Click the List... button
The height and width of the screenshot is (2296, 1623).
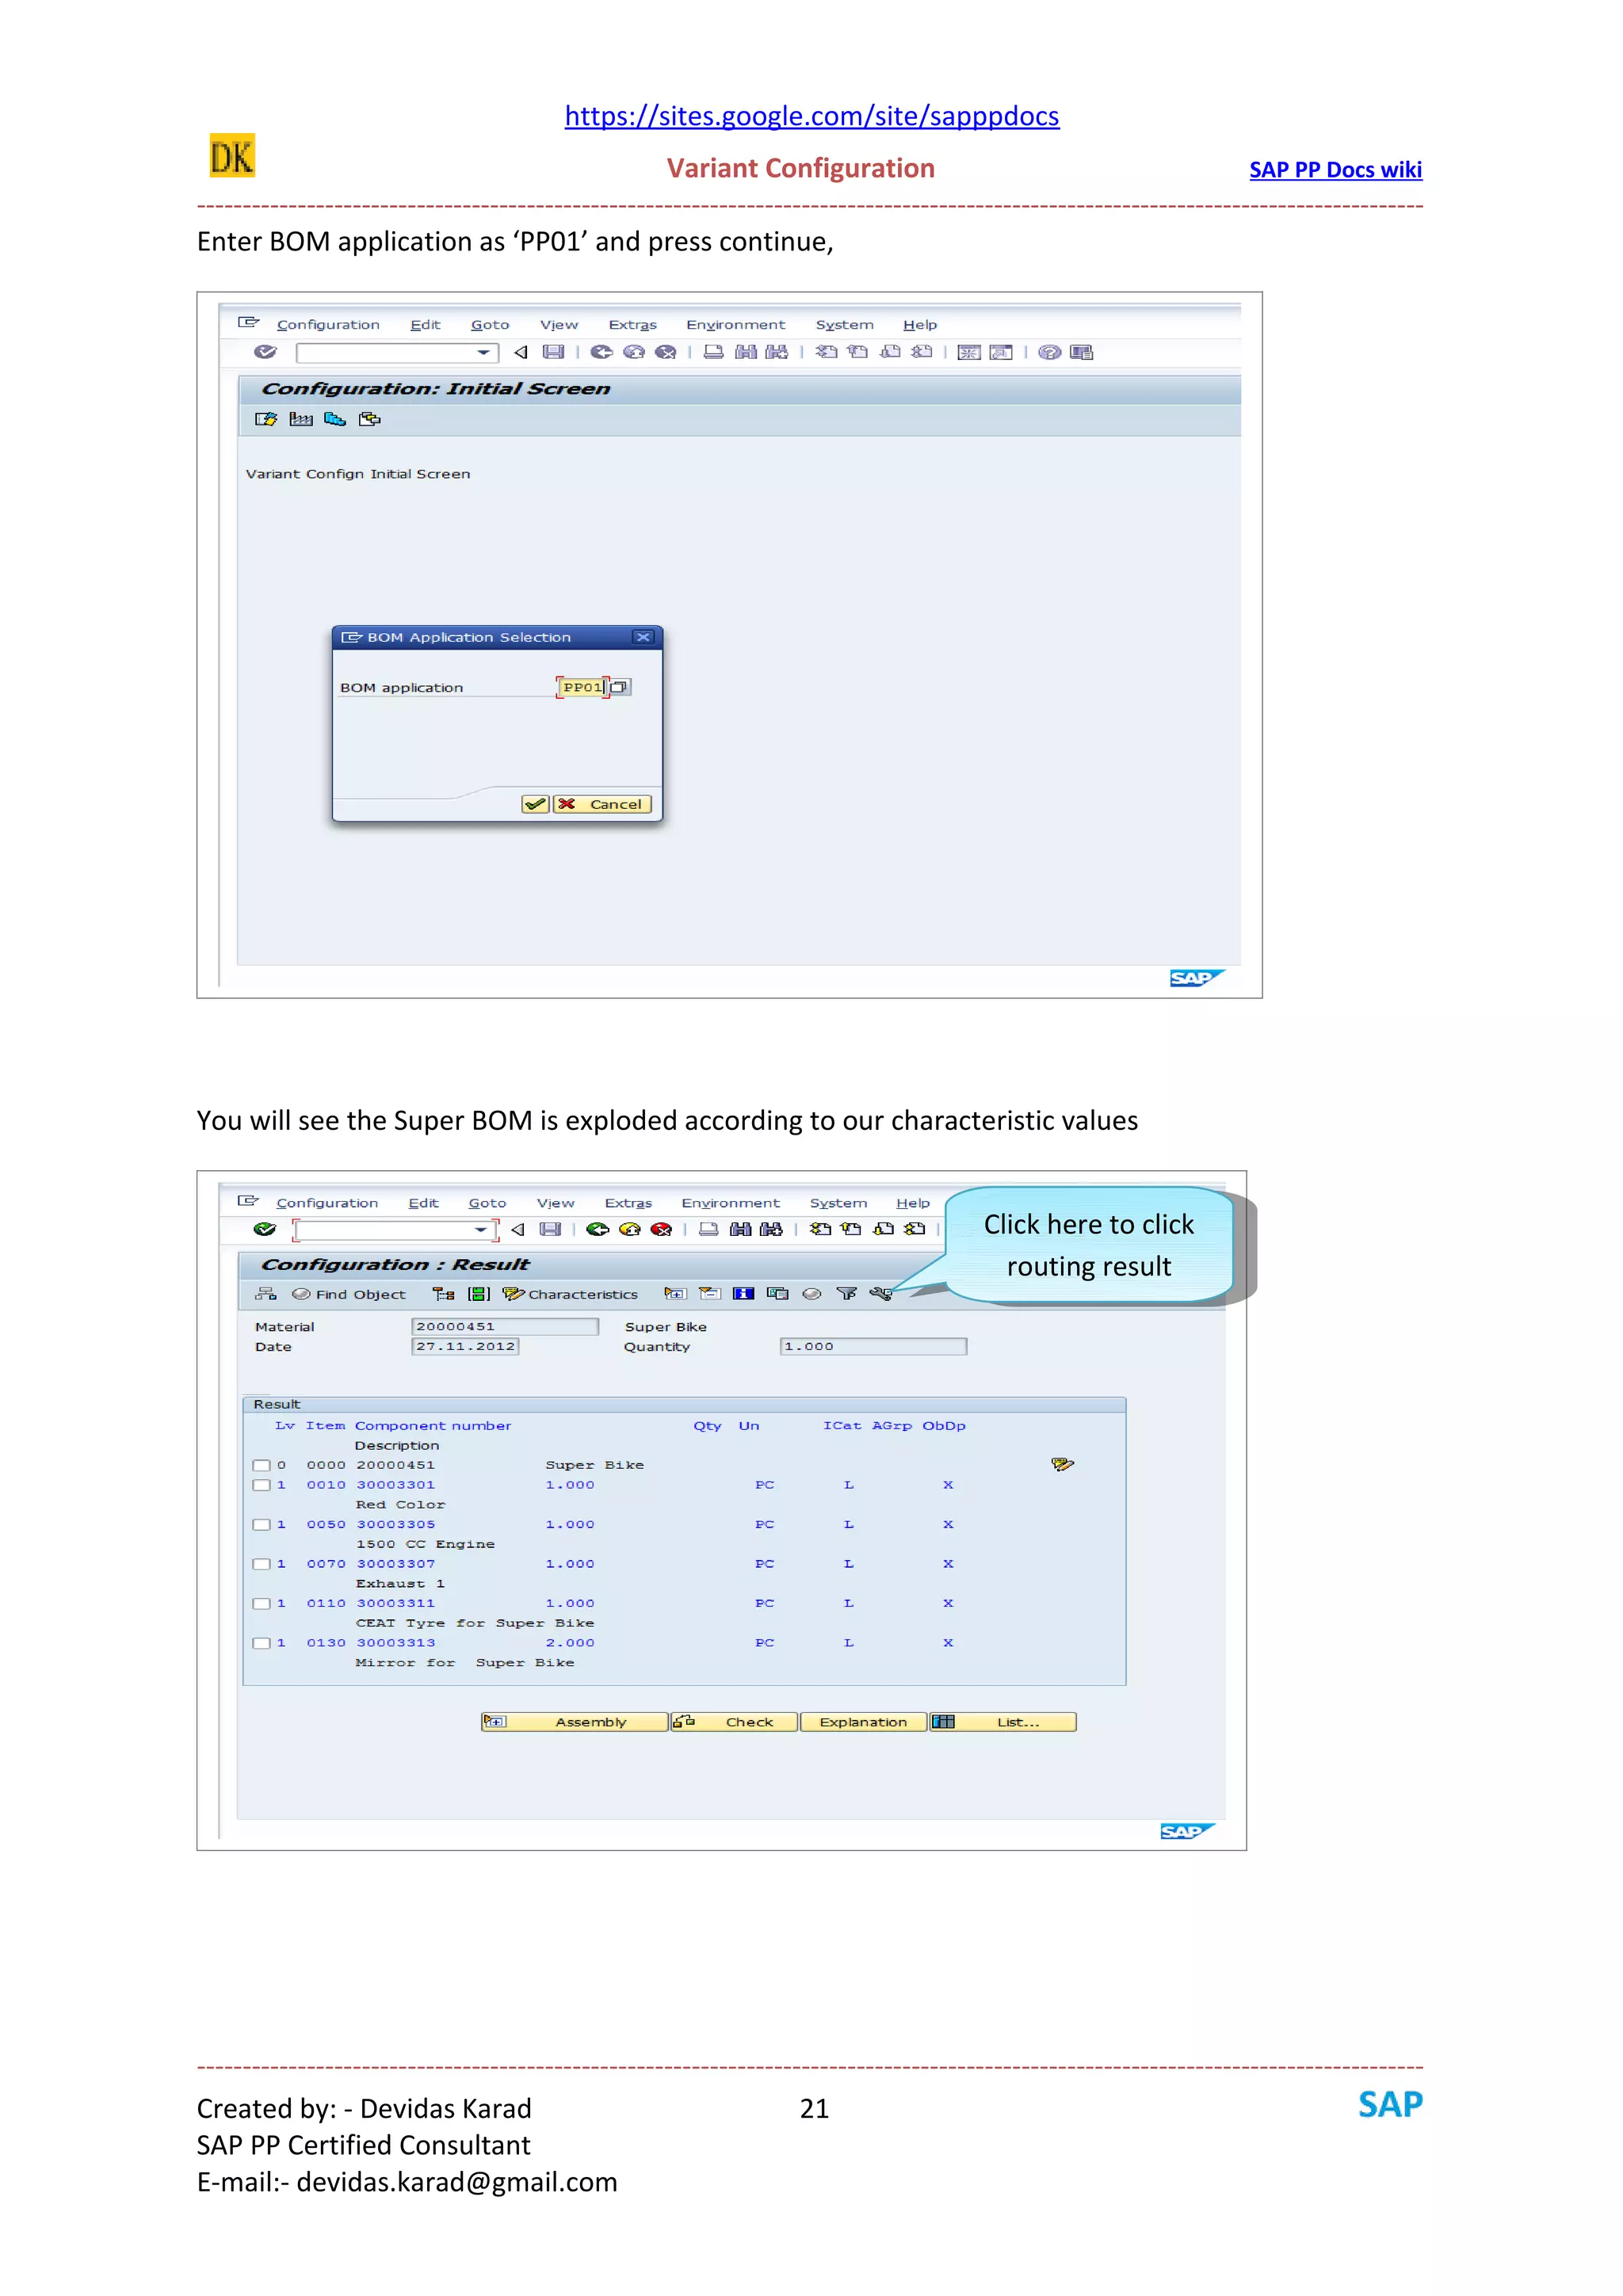tap(1003, 1722)
